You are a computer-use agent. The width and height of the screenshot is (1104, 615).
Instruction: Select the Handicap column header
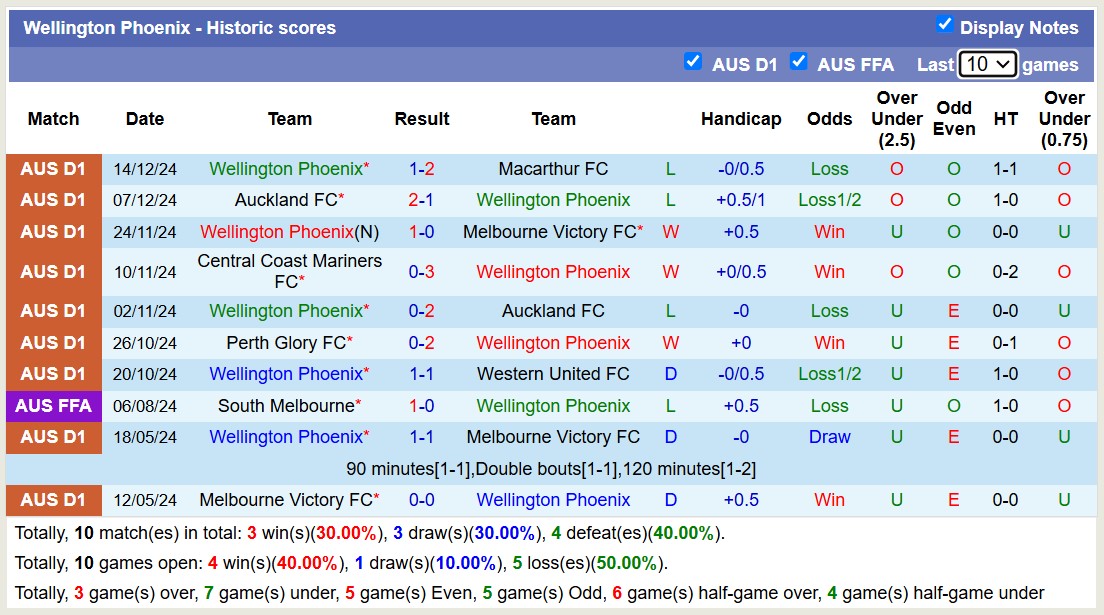tap(741, 118)
